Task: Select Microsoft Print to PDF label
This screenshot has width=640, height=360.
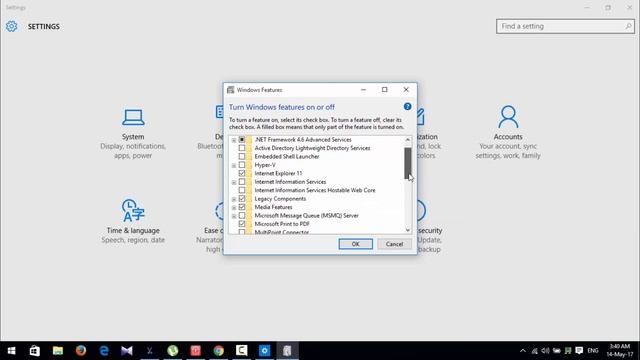Action: coord(282,224)
